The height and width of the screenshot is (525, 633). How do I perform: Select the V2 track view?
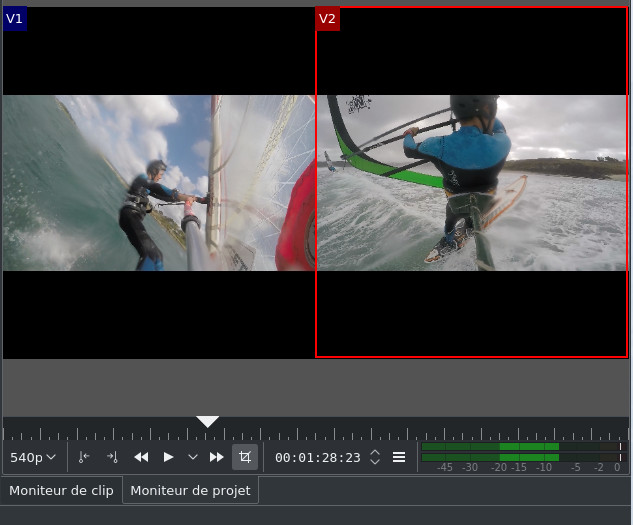click(x=472, y=183)
